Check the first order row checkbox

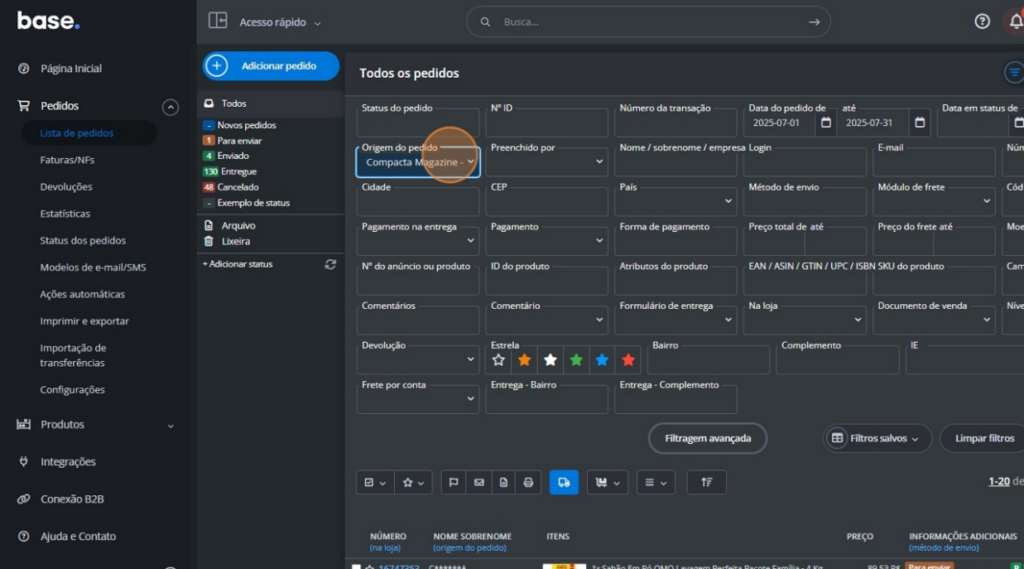click(356, 567)
